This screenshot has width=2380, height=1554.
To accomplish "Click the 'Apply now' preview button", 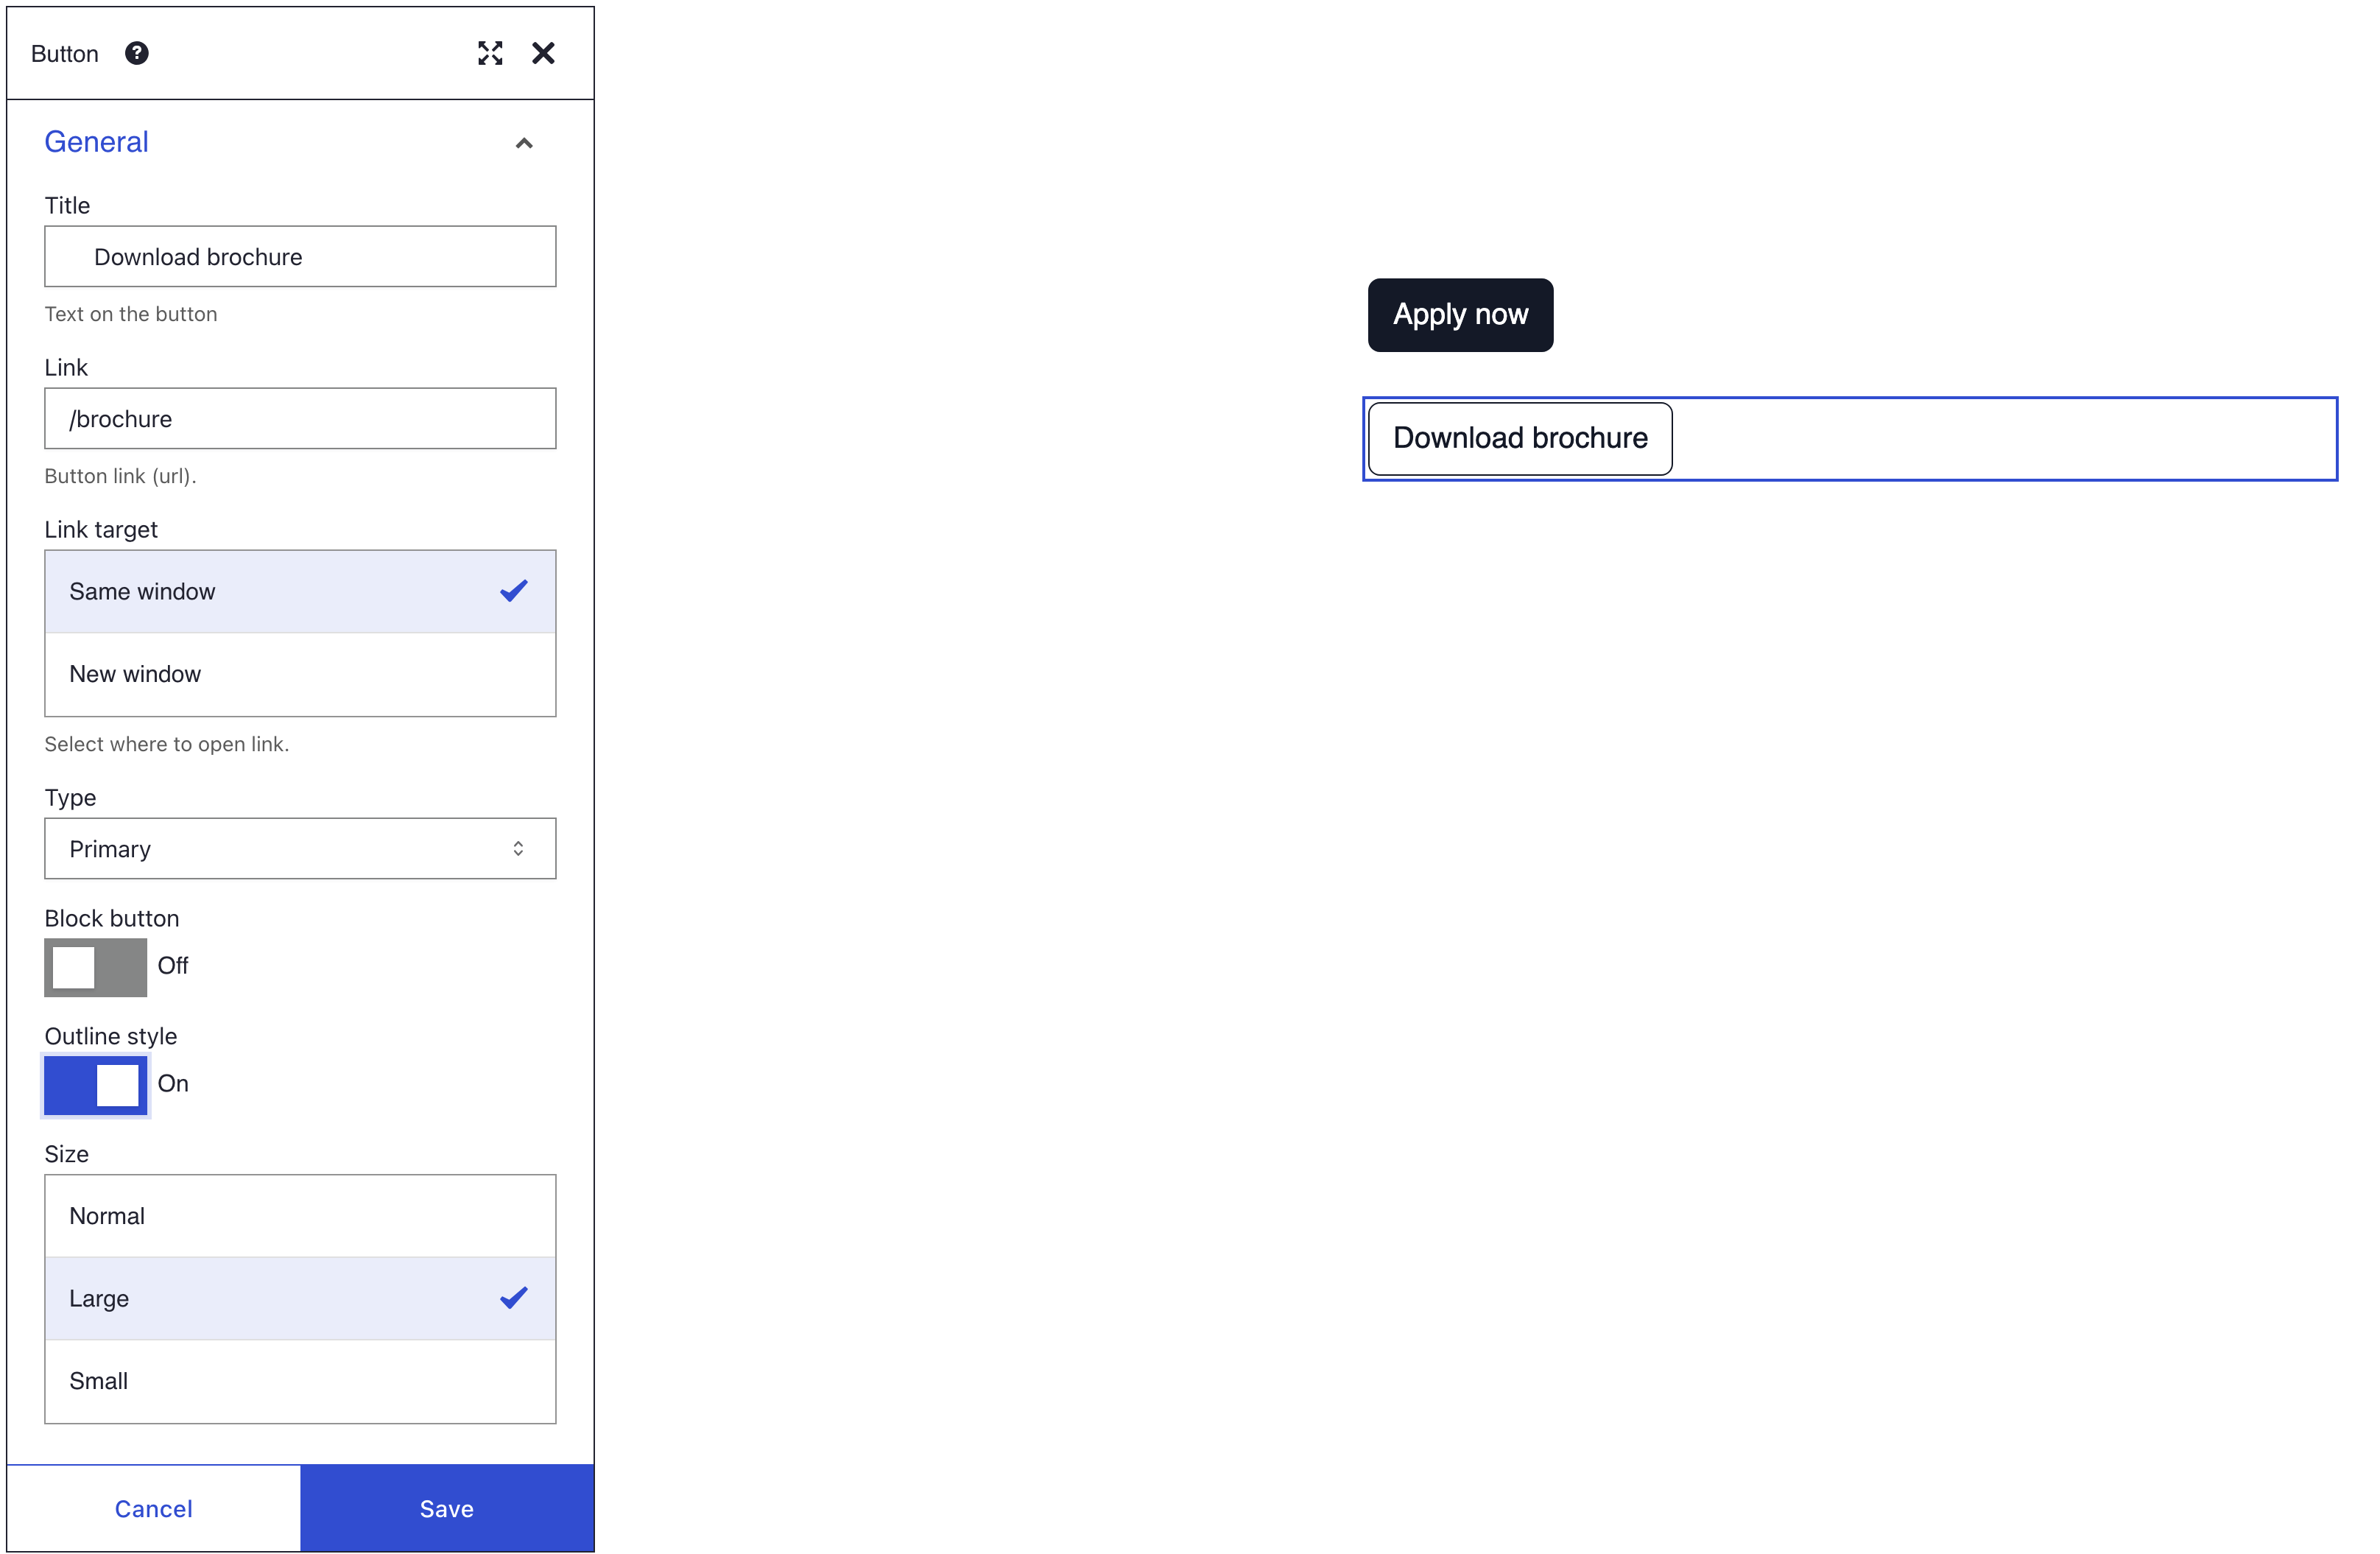I will pos(1460,315).
